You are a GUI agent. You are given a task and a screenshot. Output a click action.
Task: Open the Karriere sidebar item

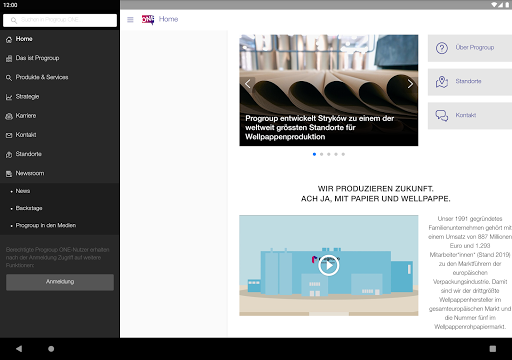coord(60,116)
